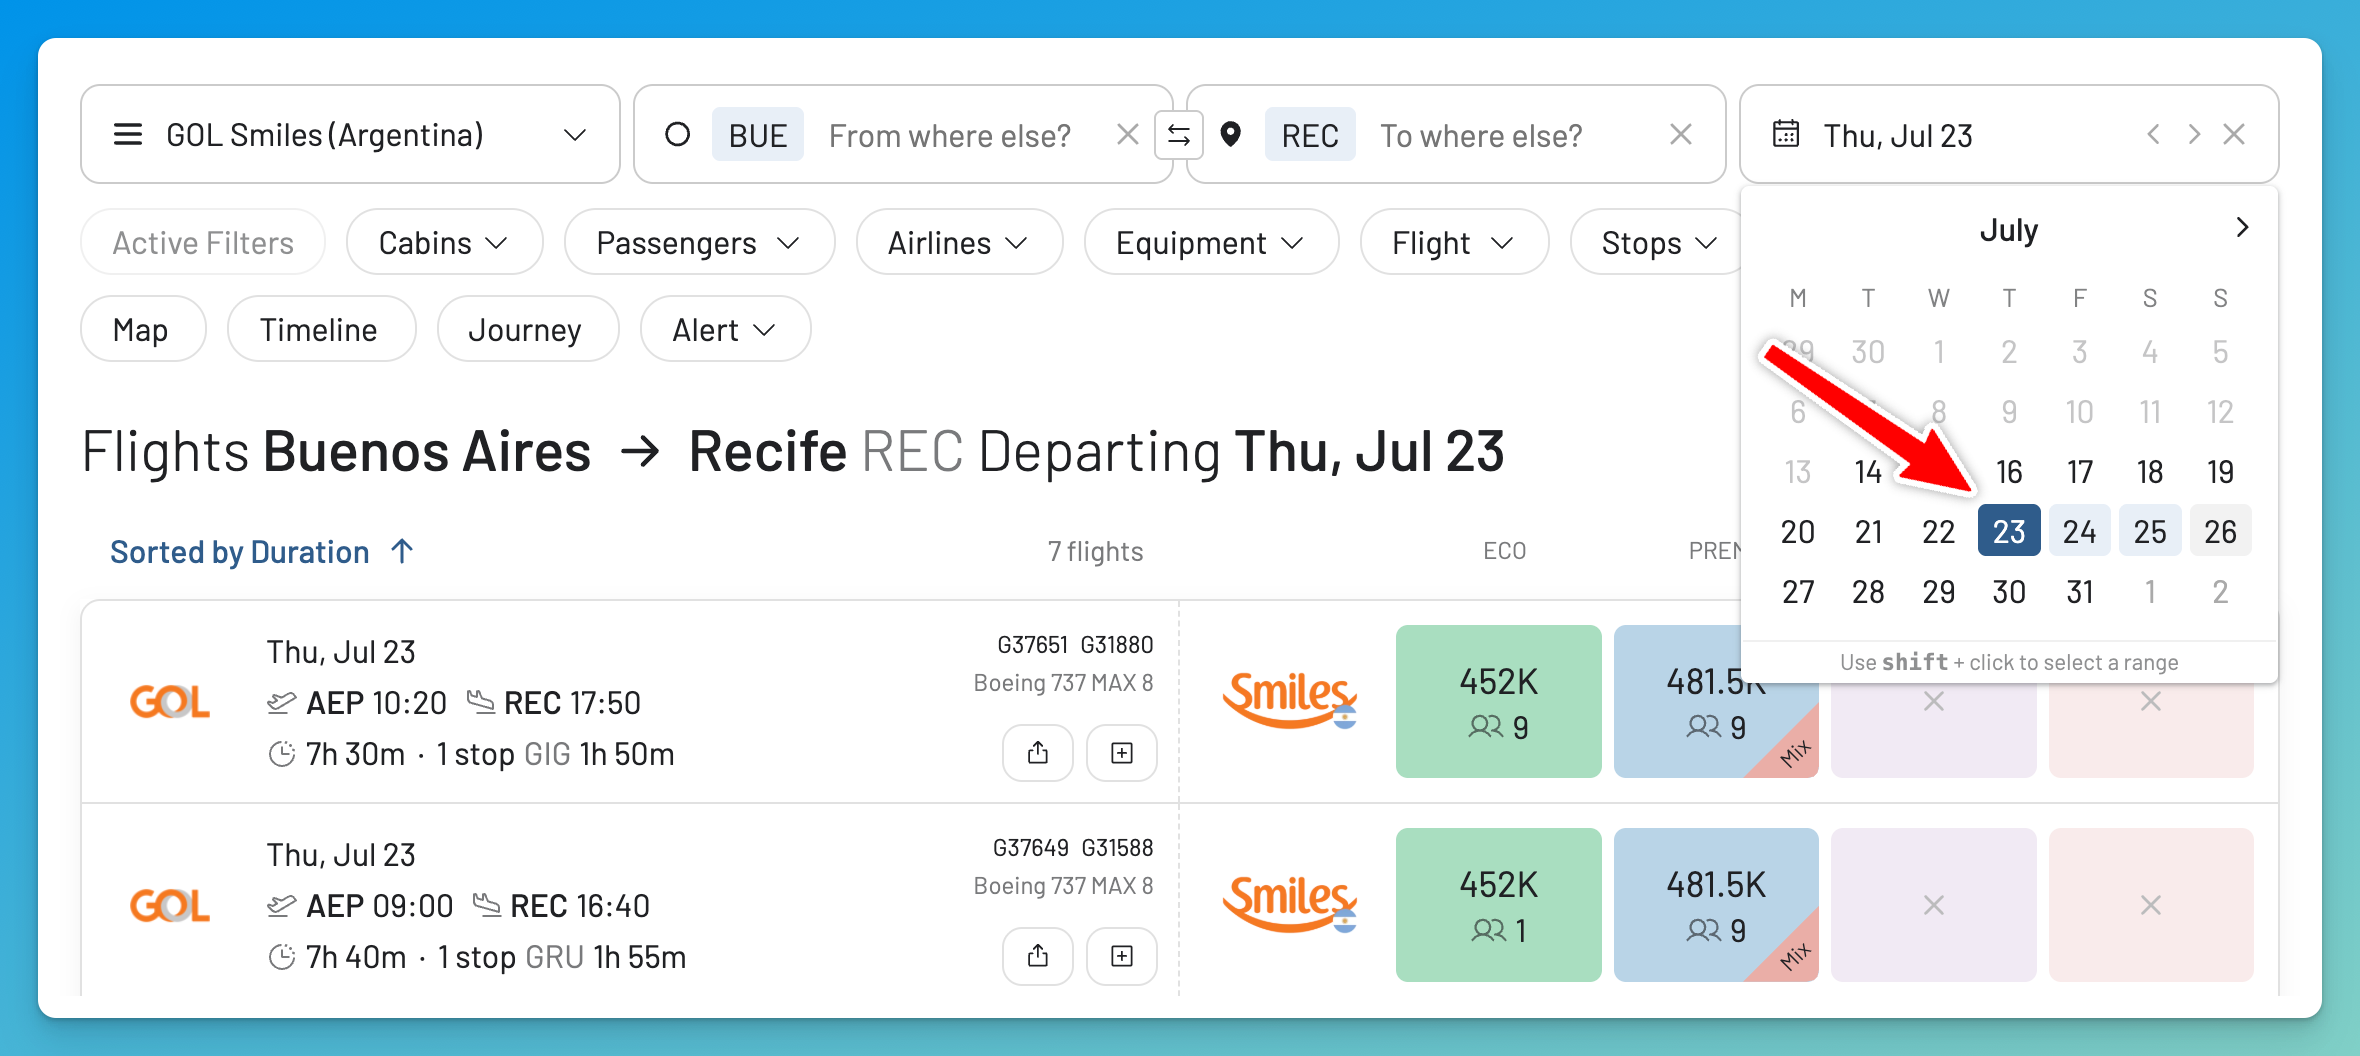Image resolution: width=2360 pixels, height=1056 pixels.
Task: Open the Stops filter dropdown
Action: pos(1658,242)
